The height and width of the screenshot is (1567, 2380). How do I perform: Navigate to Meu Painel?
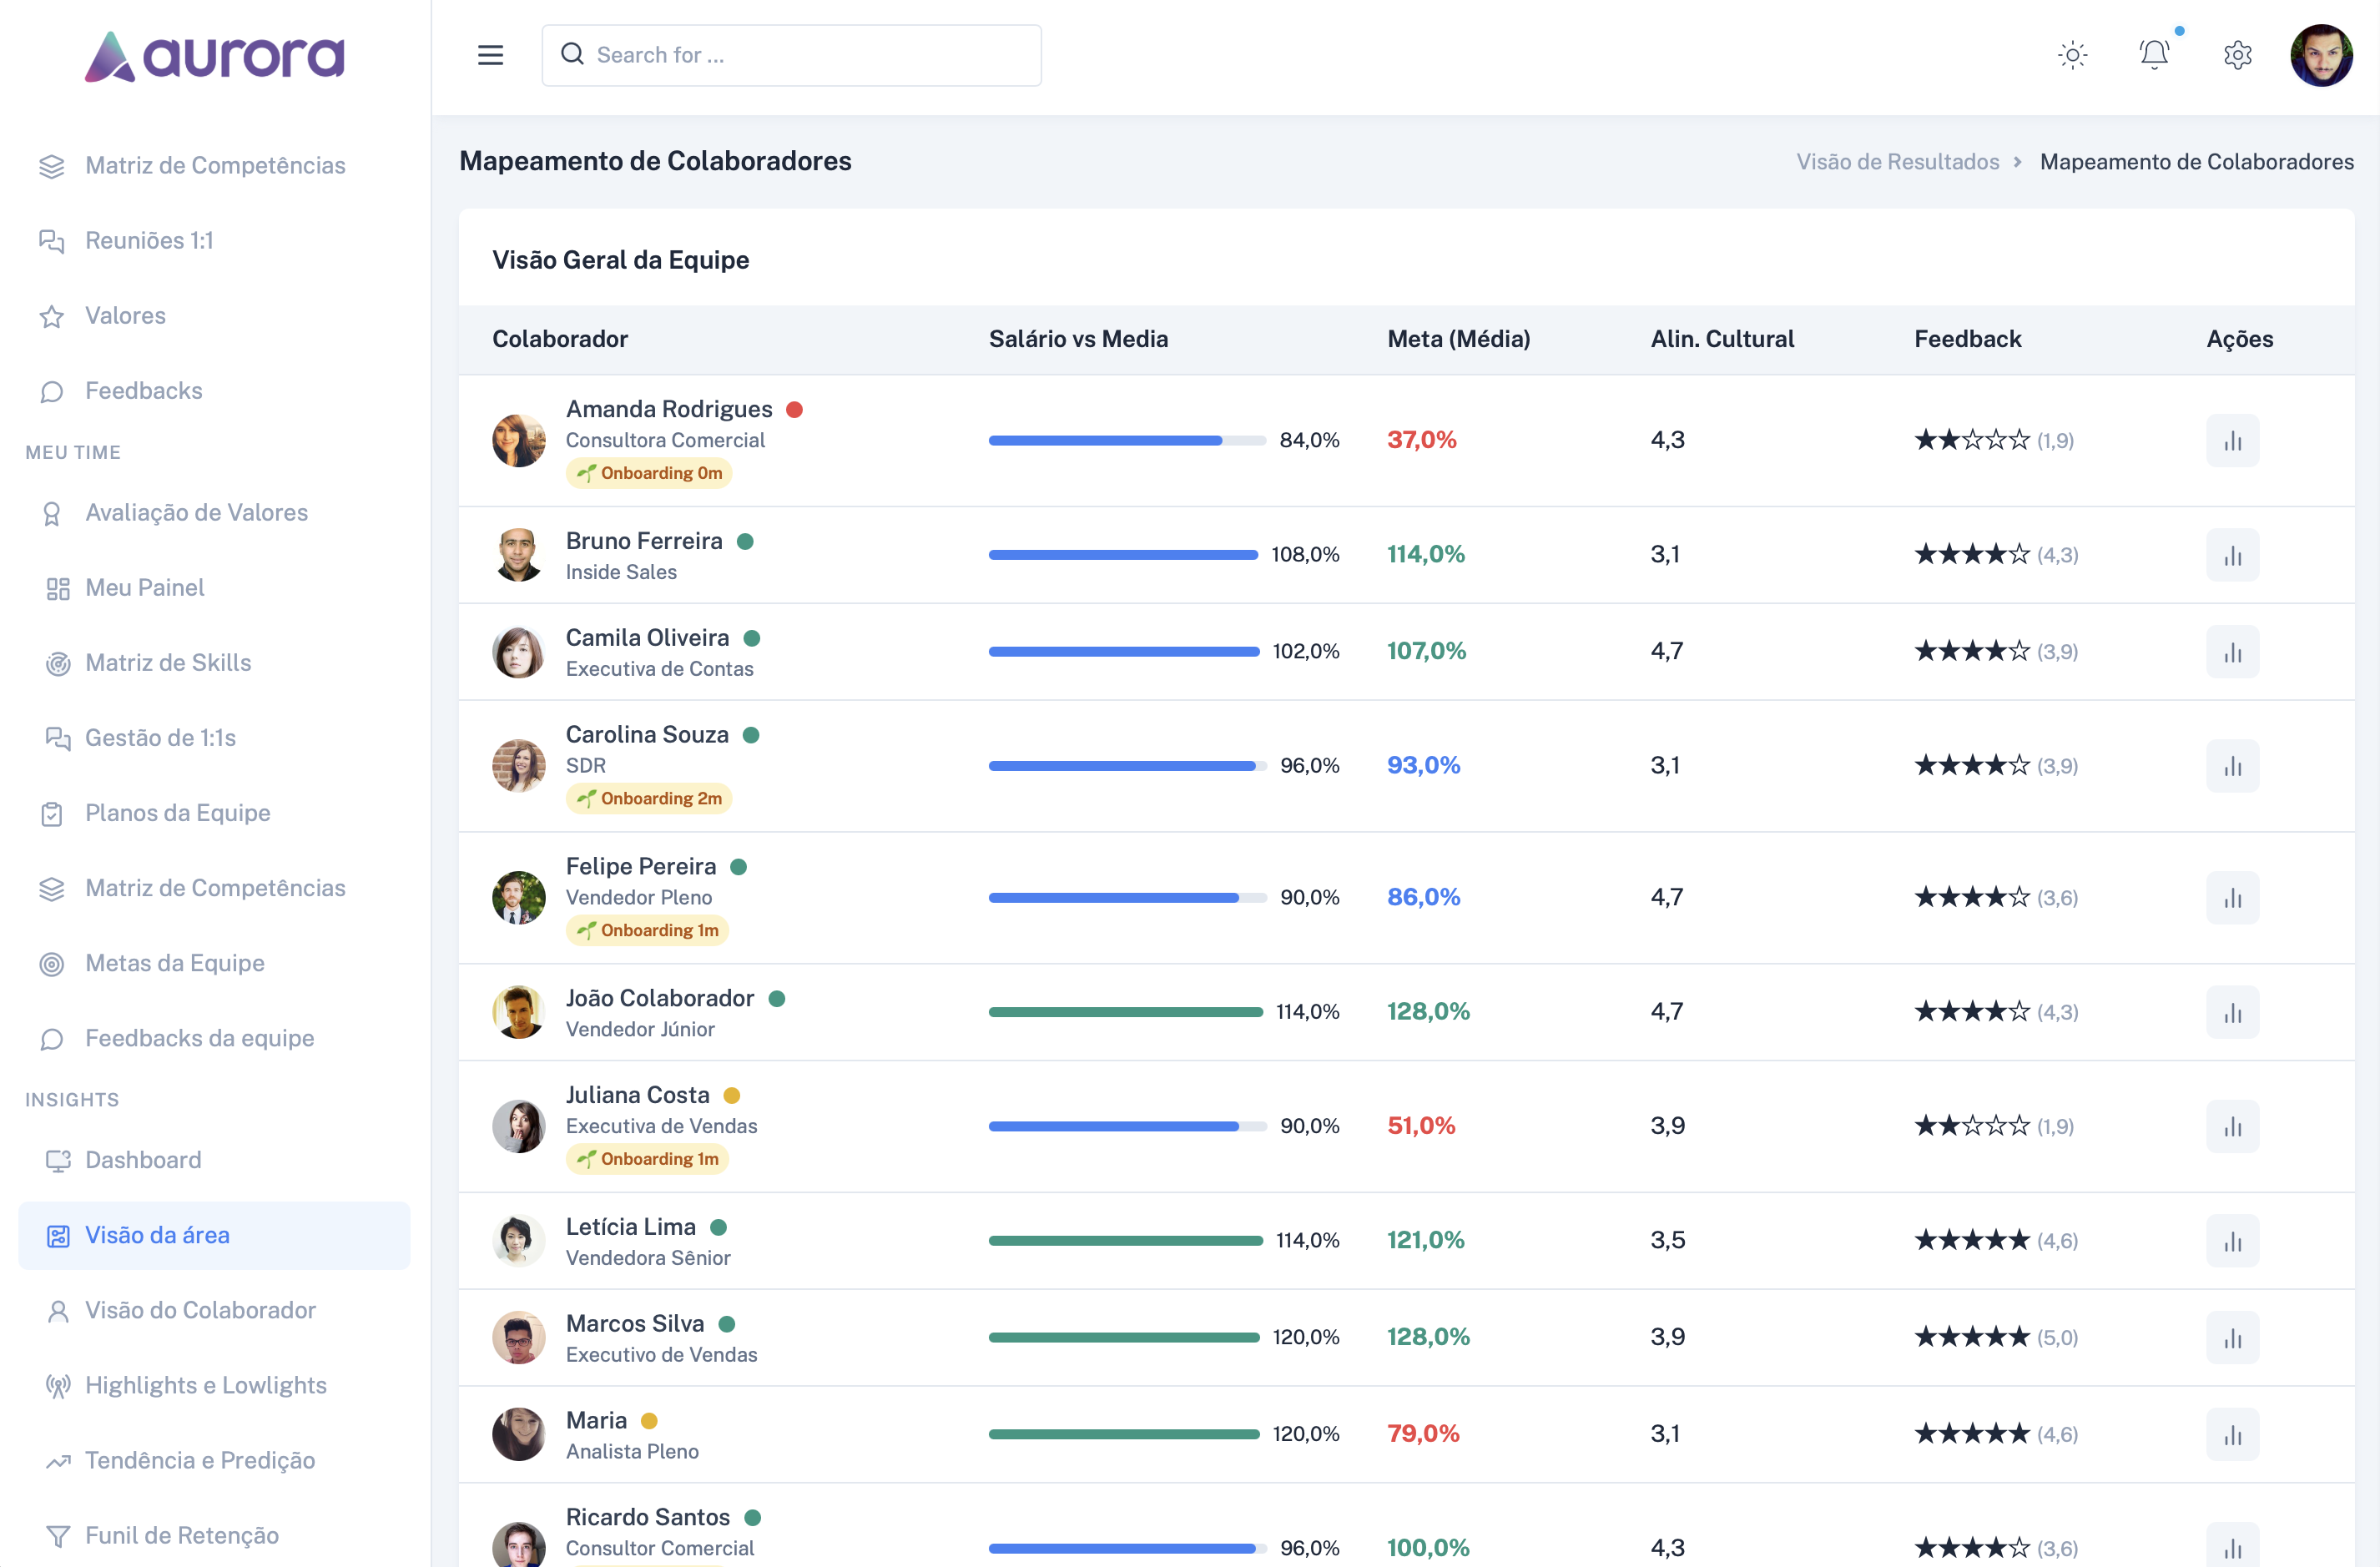click(214, 587)
